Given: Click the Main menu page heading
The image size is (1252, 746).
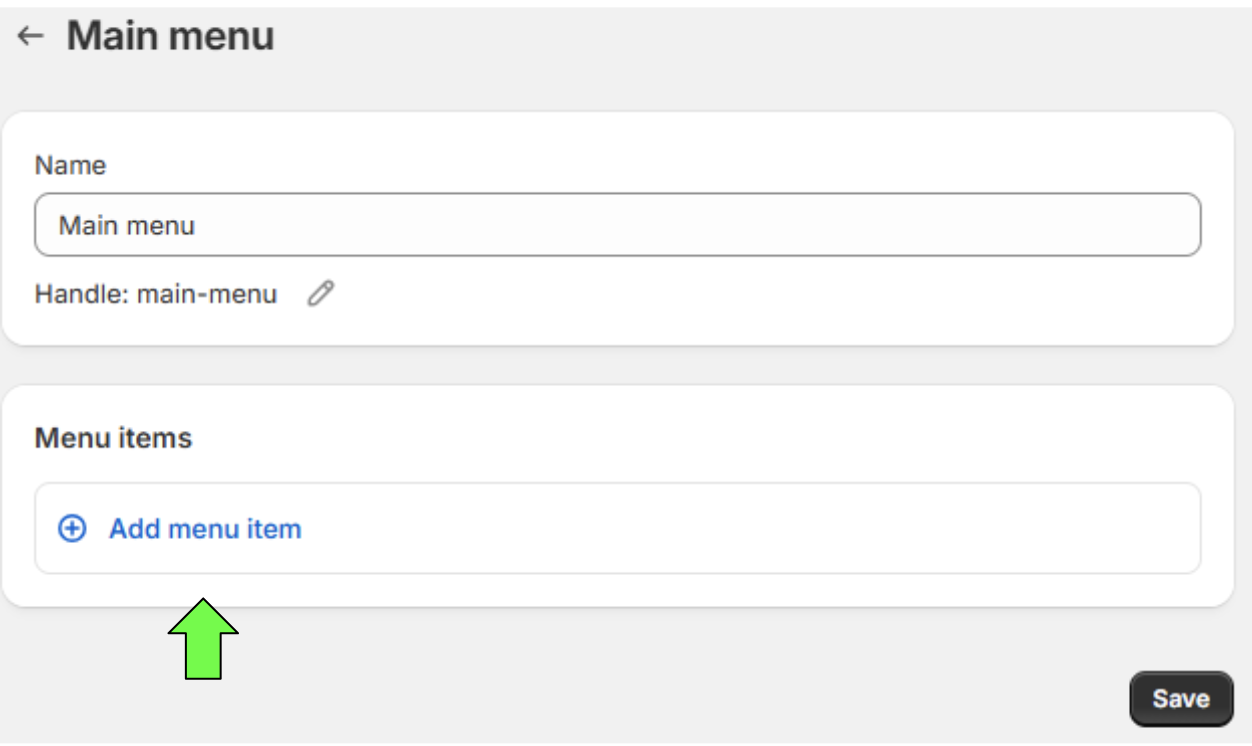Looking at the screenshot, I should point(170,37).
